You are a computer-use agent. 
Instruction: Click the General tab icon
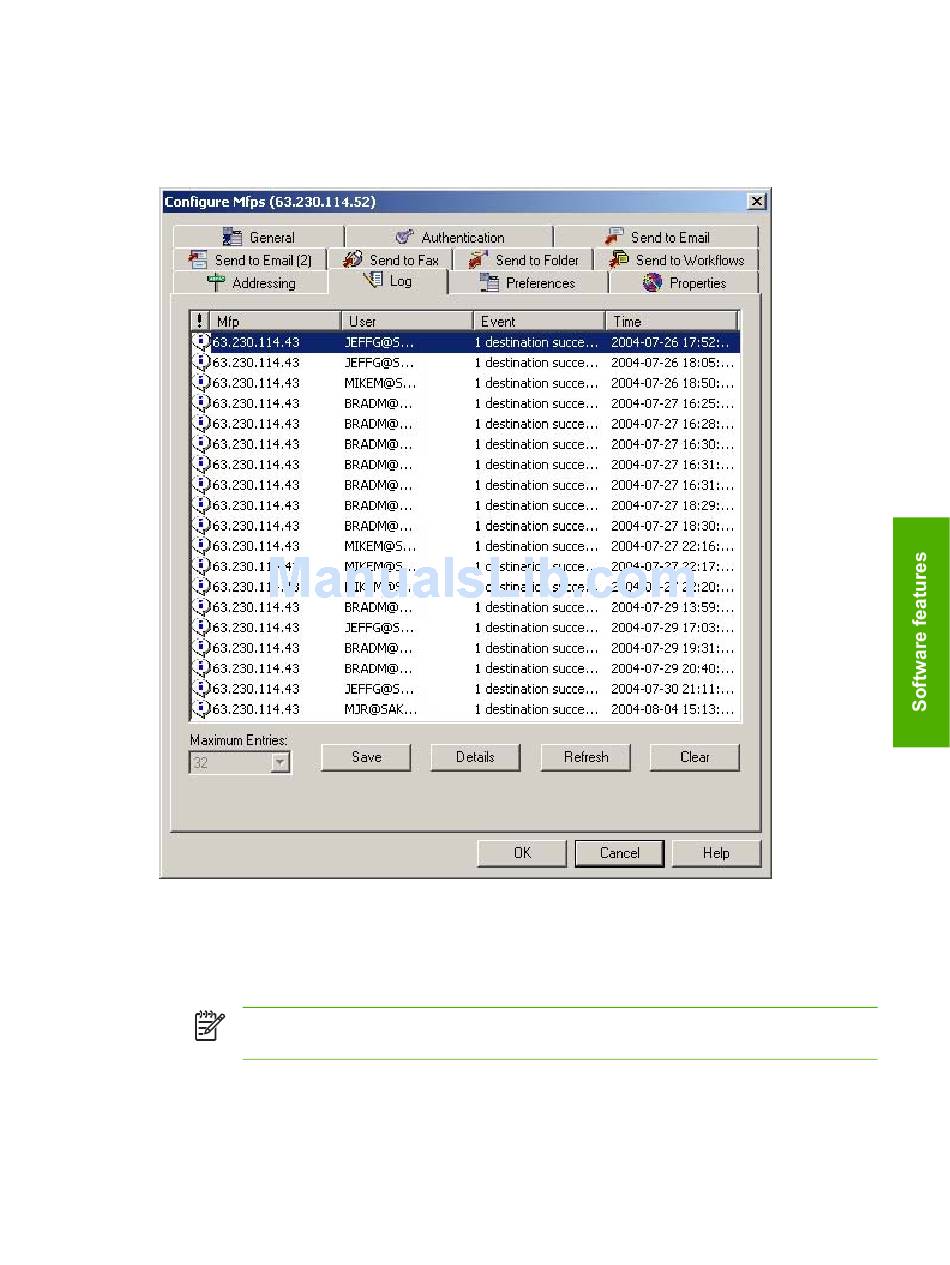(232, 237)
